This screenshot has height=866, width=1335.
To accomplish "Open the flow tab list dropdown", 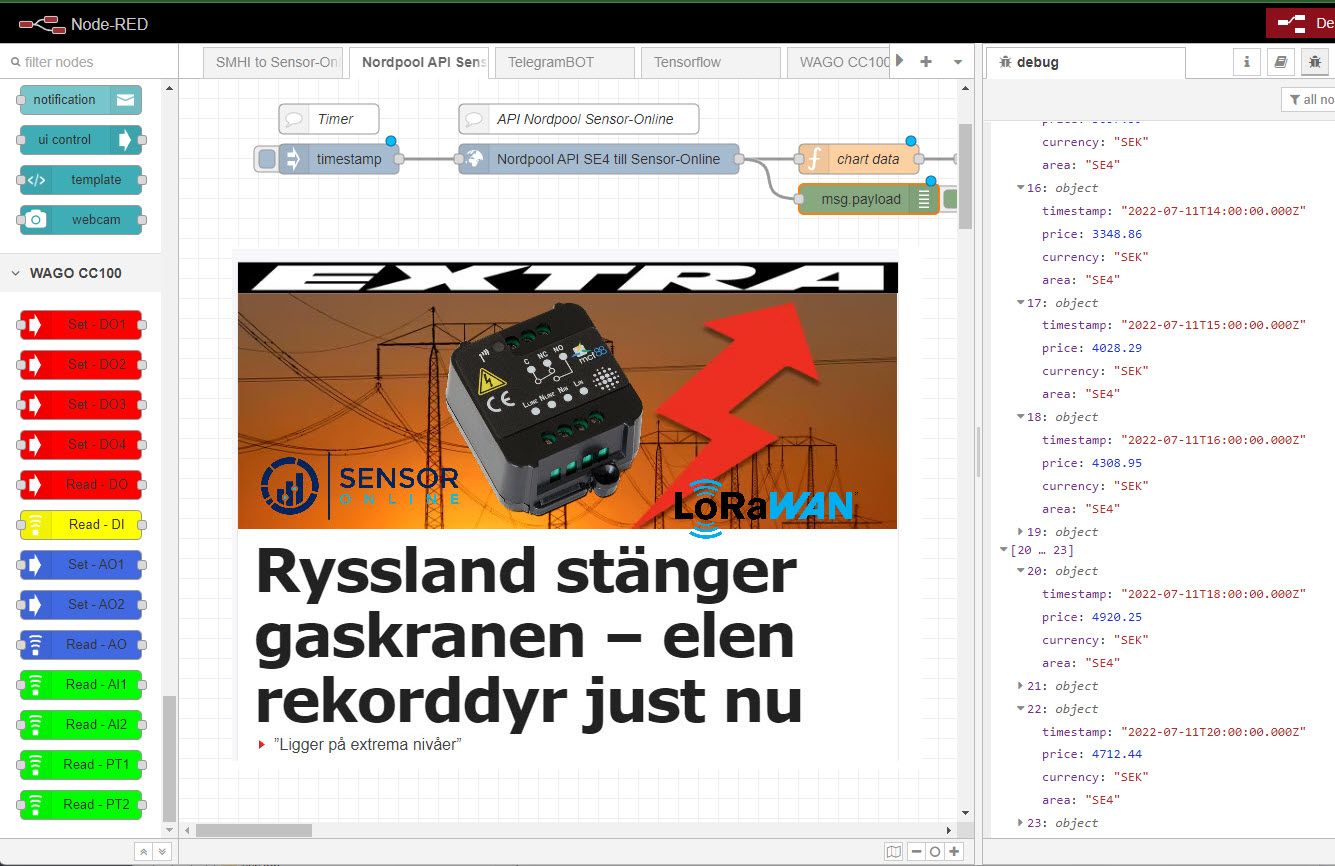I will (x=956, y=62).
